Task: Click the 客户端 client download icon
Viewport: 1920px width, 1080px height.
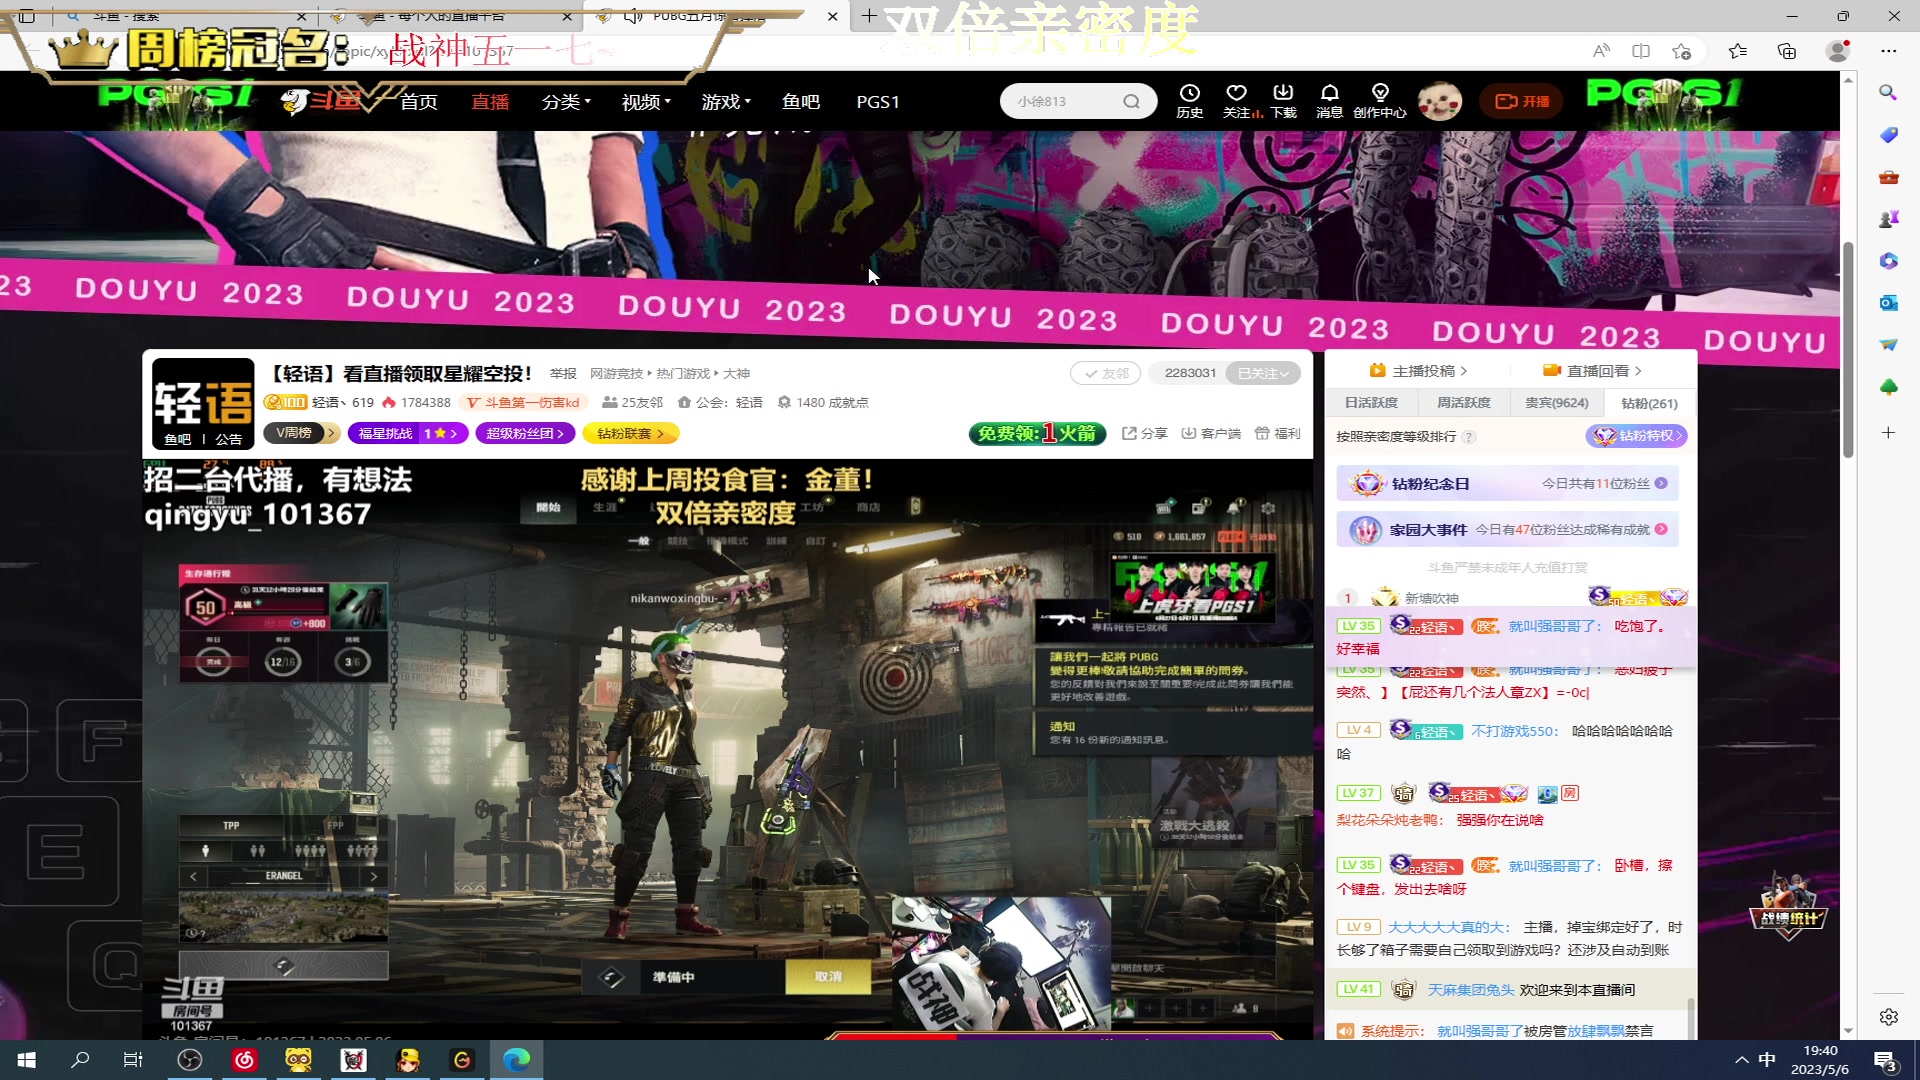Action: (x=1211, y=433)
